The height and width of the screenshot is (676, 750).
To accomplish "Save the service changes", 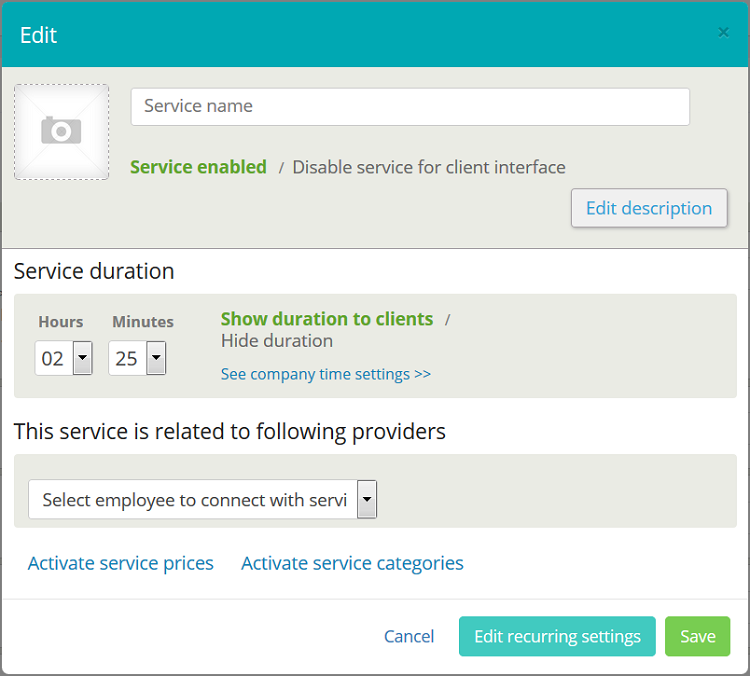I will (x=697, y=637).
